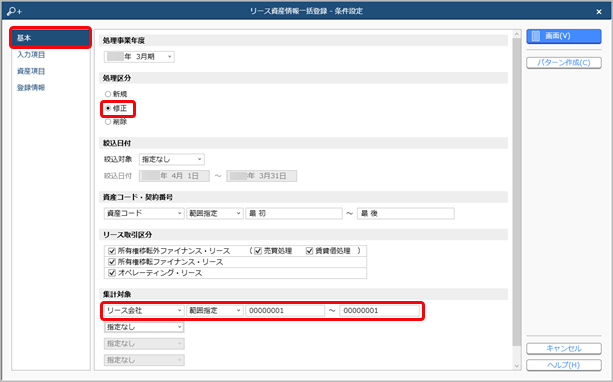Open the リース会社 集計対象 dropdown
The height and width of the screenshot is (382, 613).
point(144,310)
